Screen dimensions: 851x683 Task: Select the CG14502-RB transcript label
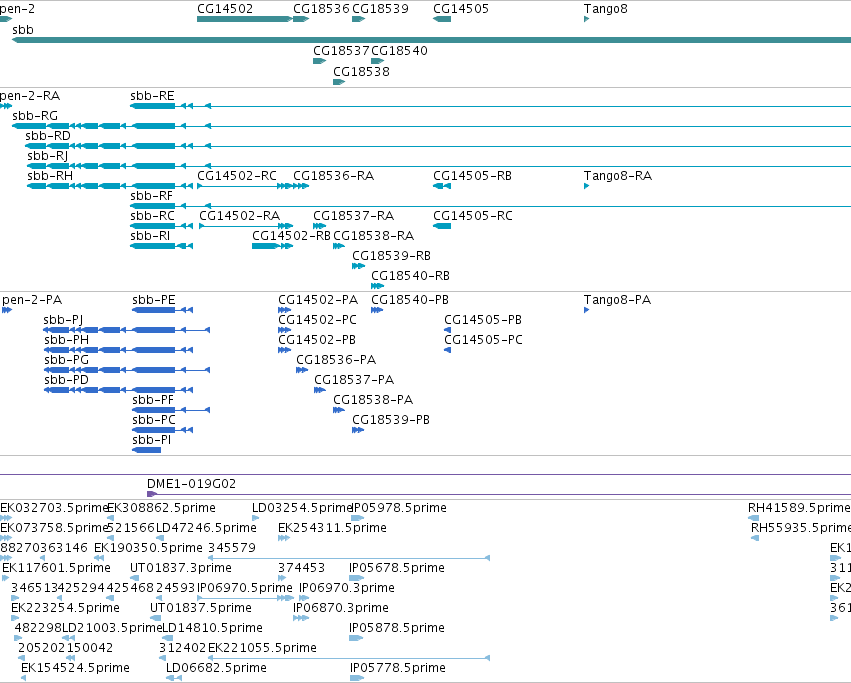click(x=291, y=236)
